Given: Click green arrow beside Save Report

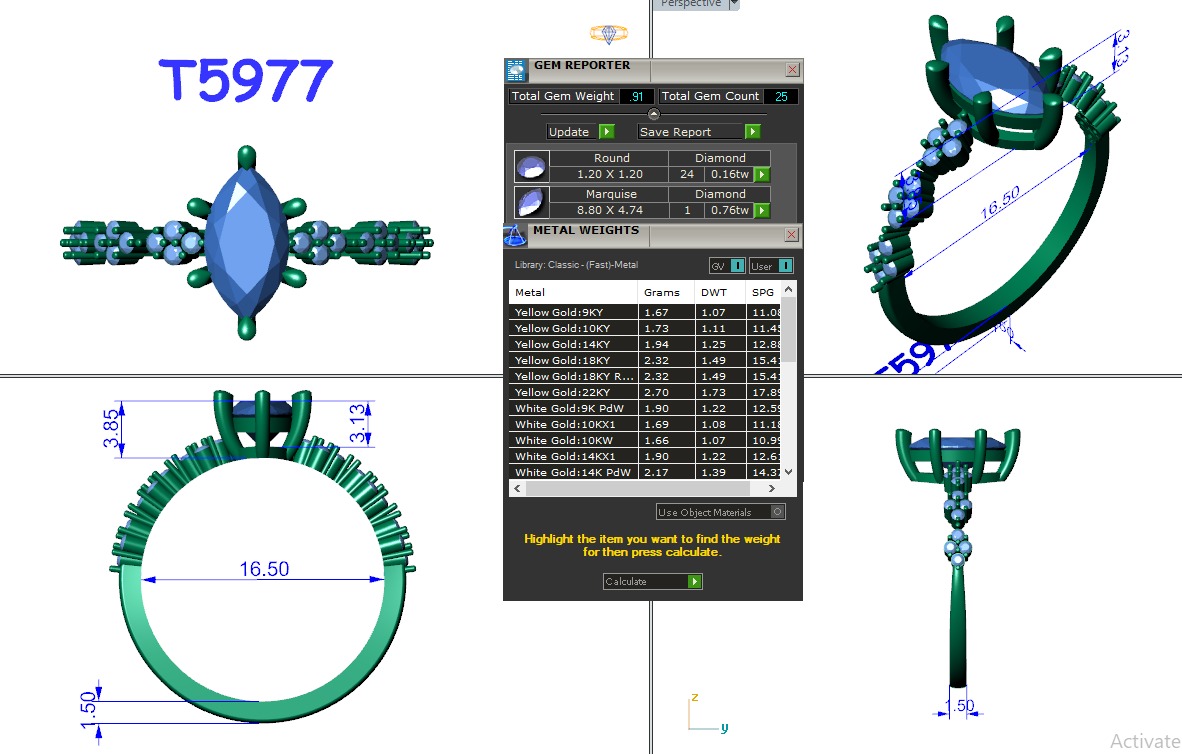Looking at the screenshot, I should click(x=752, y=131).
